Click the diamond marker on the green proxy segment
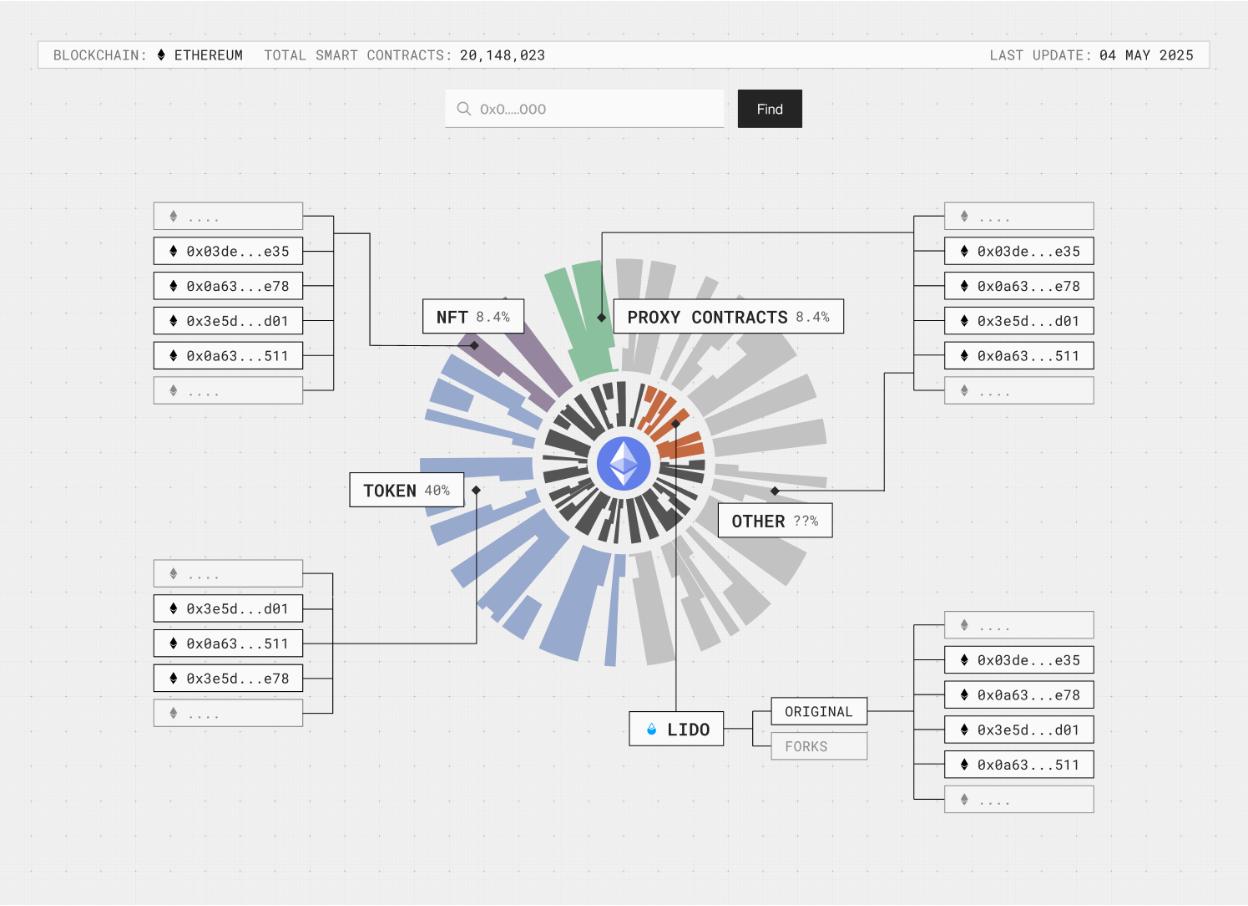This screenshot has height=906, width=1248. click(601, 317)
